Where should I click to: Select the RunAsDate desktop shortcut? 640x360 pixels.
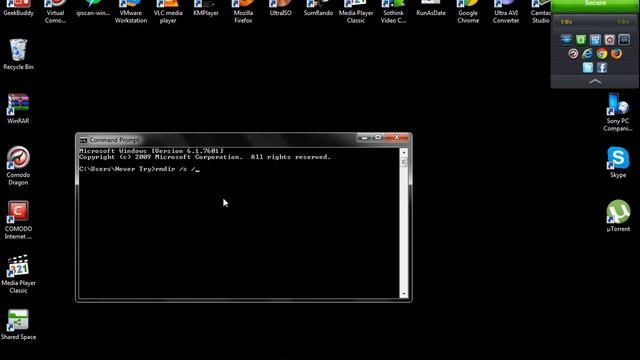pos(431,8)
